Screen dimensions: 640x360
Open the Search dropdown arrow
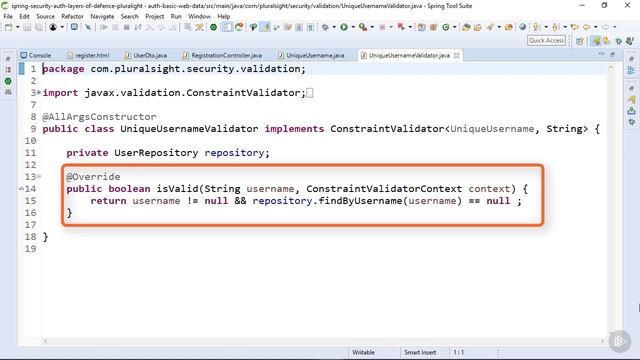(499, 27)
